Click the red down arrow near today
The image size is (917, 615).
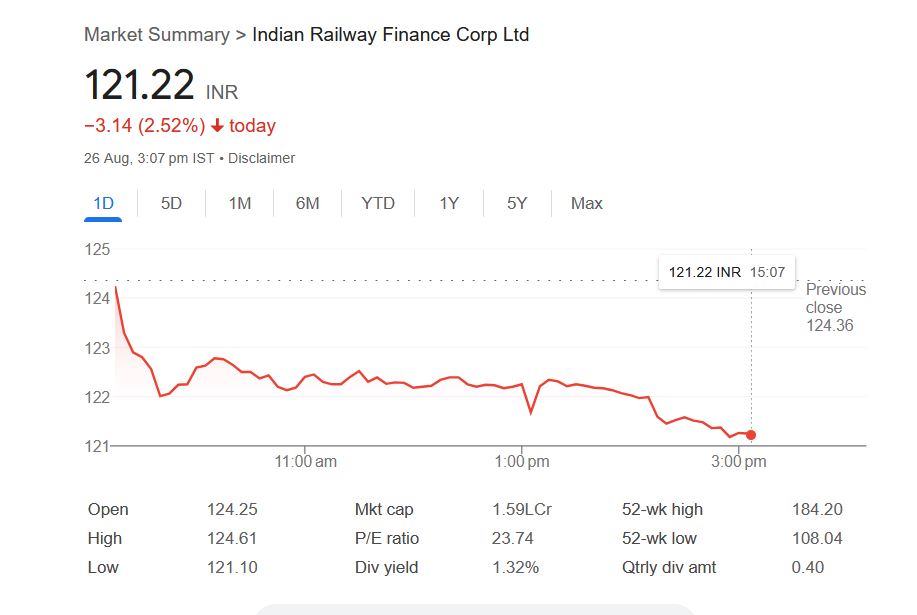tap(217, 126)
